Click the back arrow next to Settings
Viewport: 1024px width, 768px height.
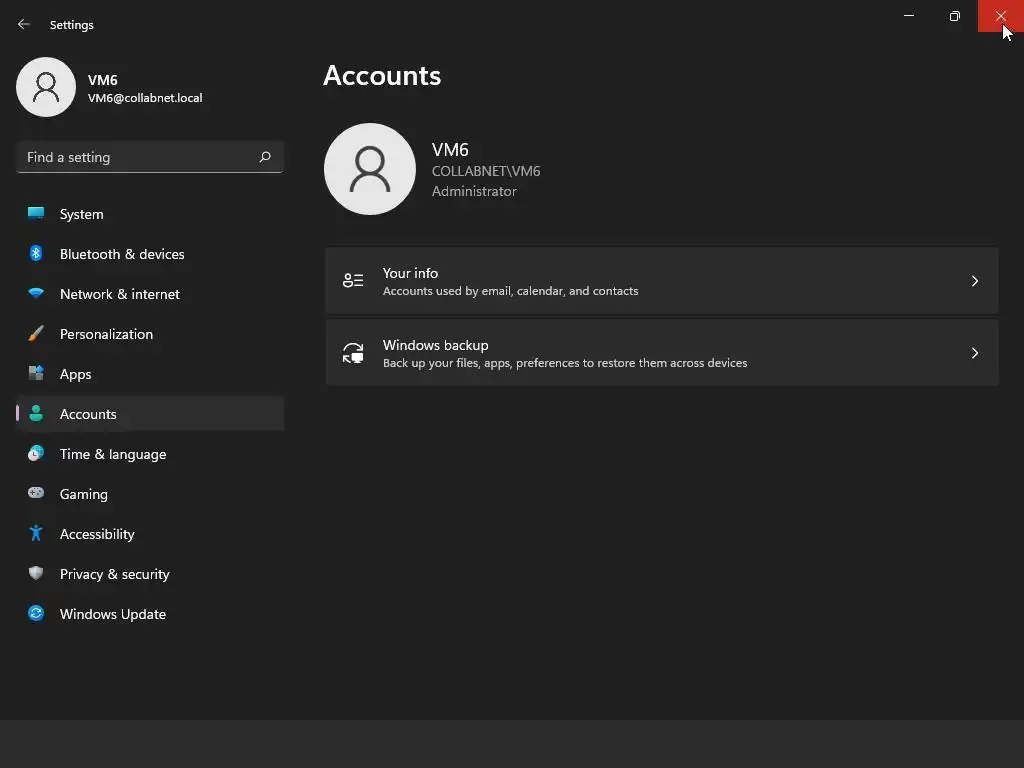click(24, 24)
